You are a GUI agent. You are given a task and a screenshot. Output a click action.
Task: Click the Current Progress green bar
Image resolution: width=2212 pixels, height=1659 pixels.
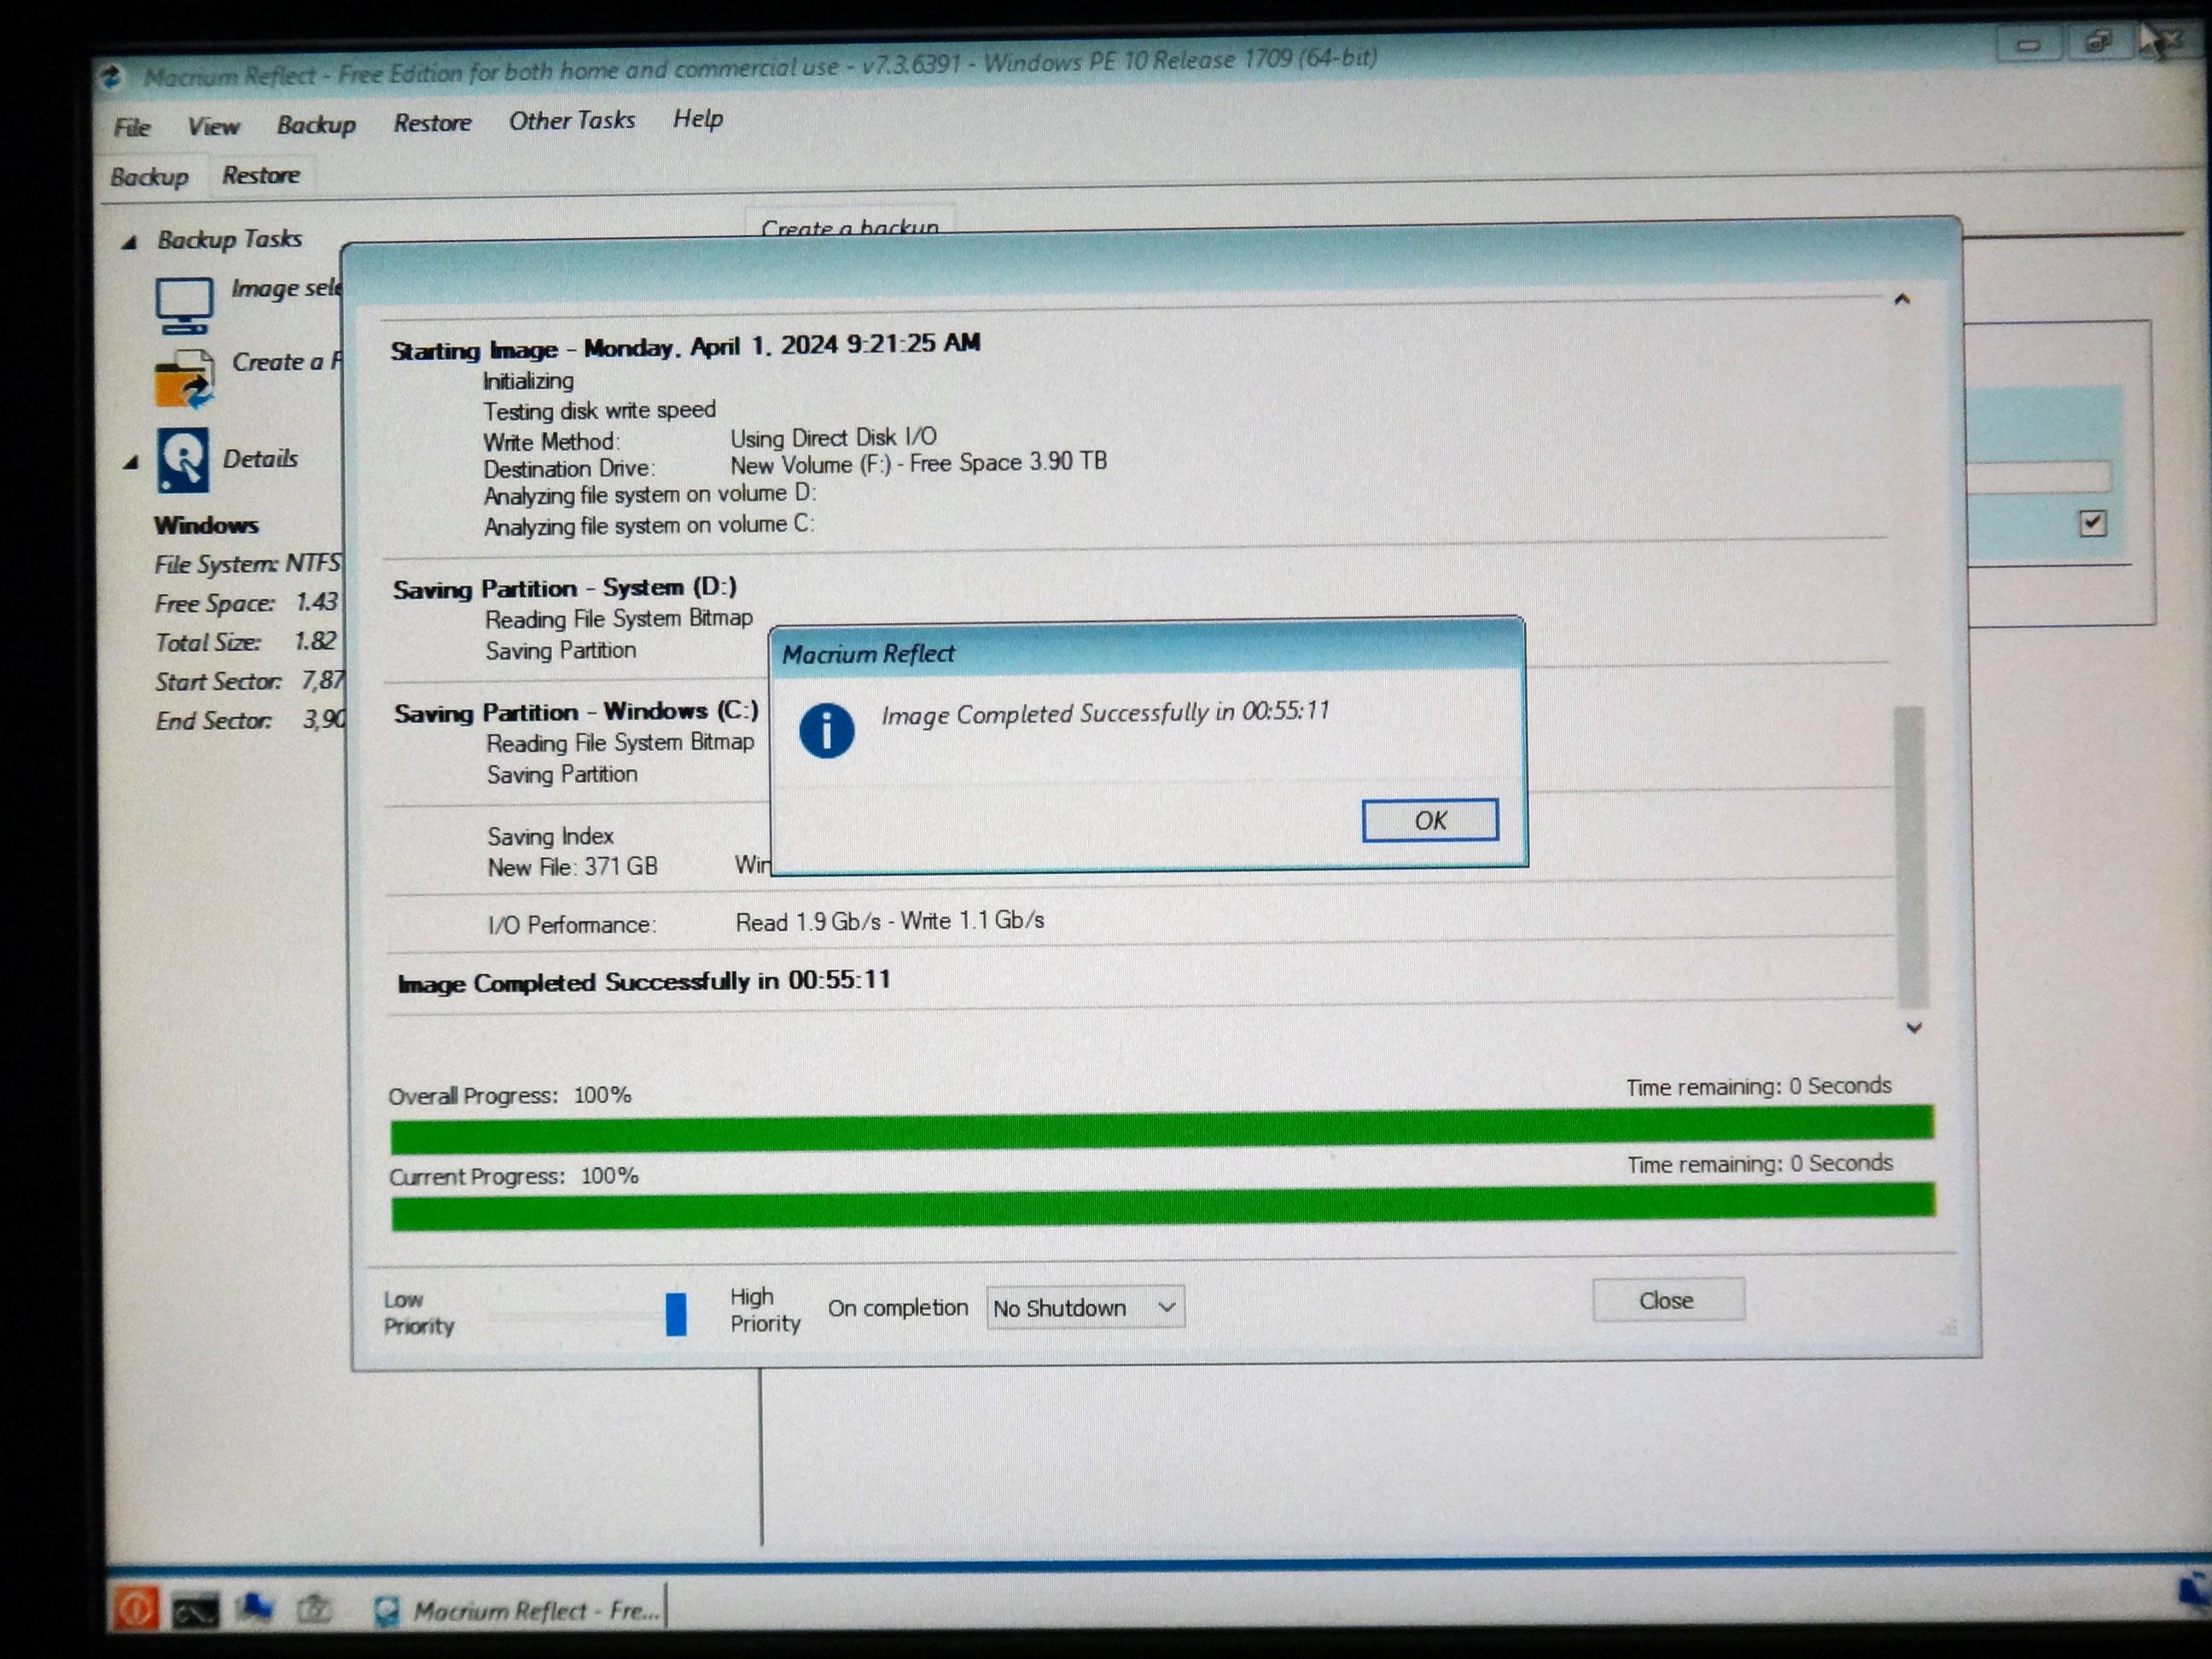click(x=1163, y=1207)
